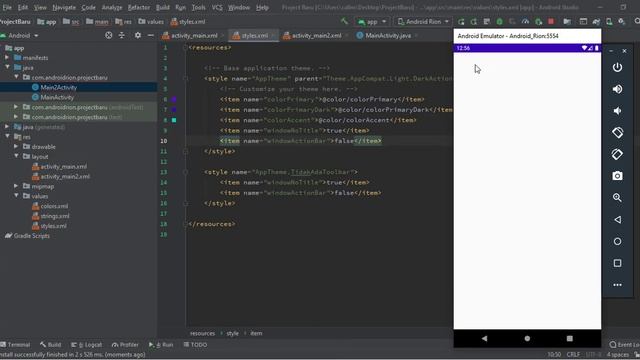Select MainActivity in project tree

pyautogui.click(x=57, y=97)
